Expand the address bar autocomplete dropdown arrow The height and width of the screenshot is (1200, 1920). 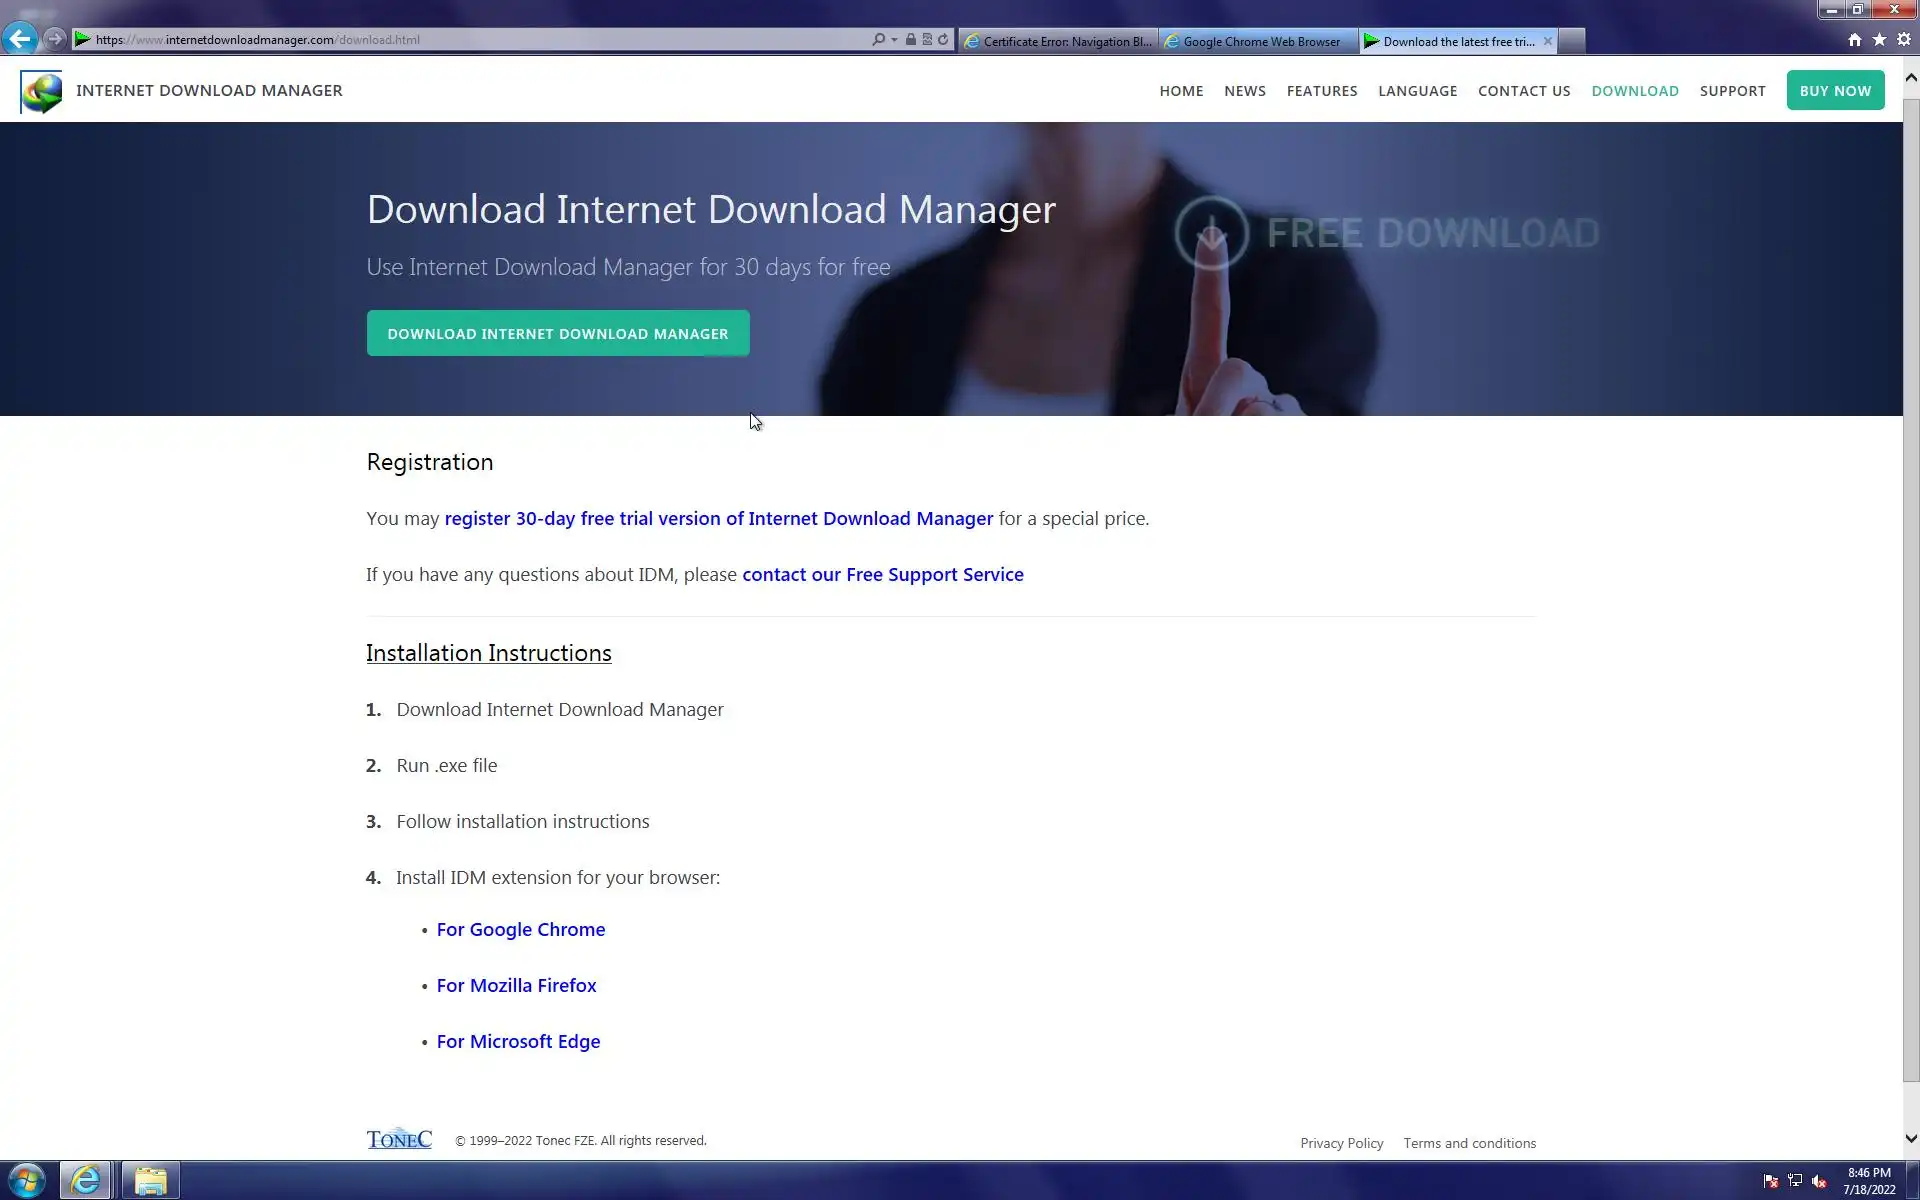[x=894, y=40]
